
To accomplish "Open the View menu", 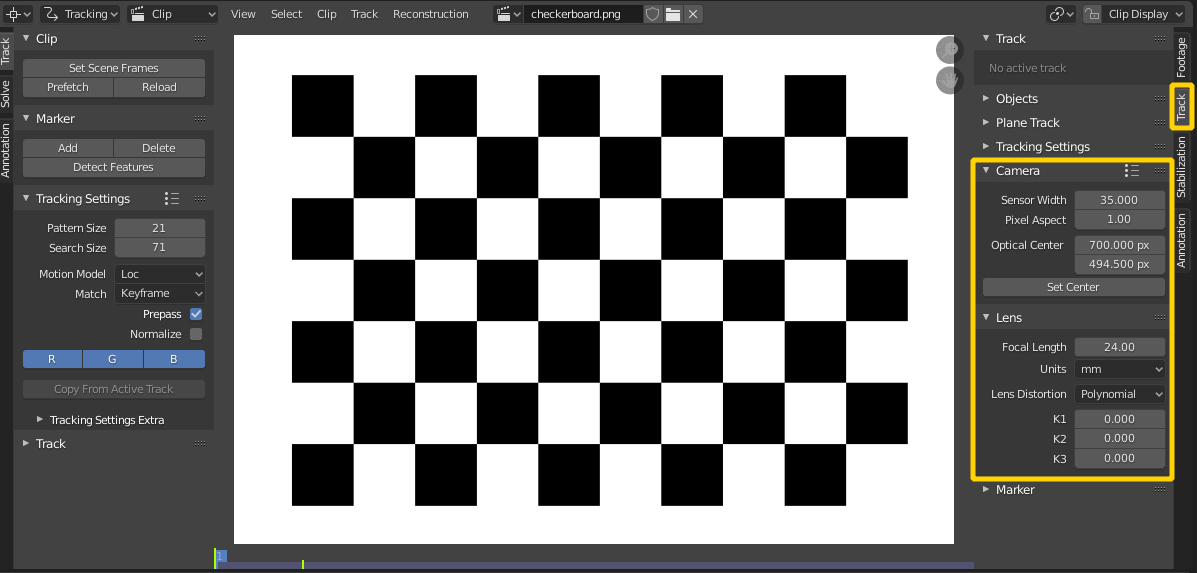I will [x=243, y=14].
